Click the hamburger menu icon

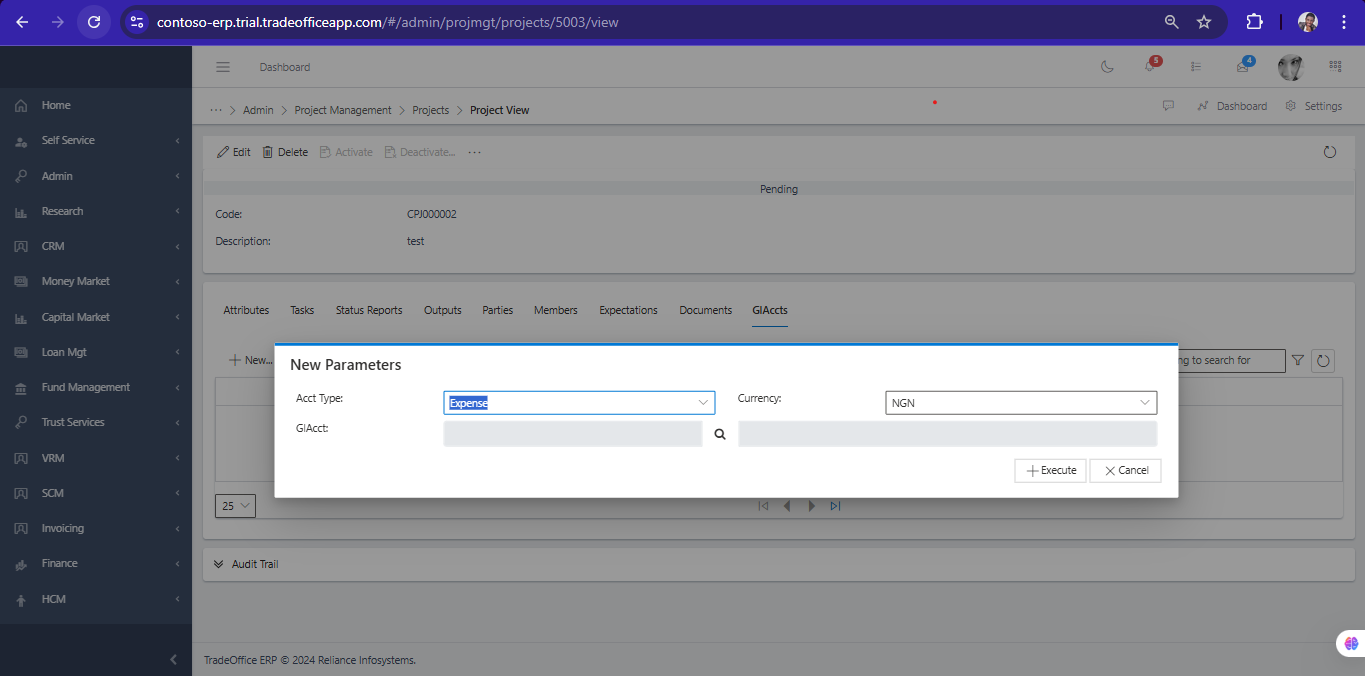tap(223, 67)
